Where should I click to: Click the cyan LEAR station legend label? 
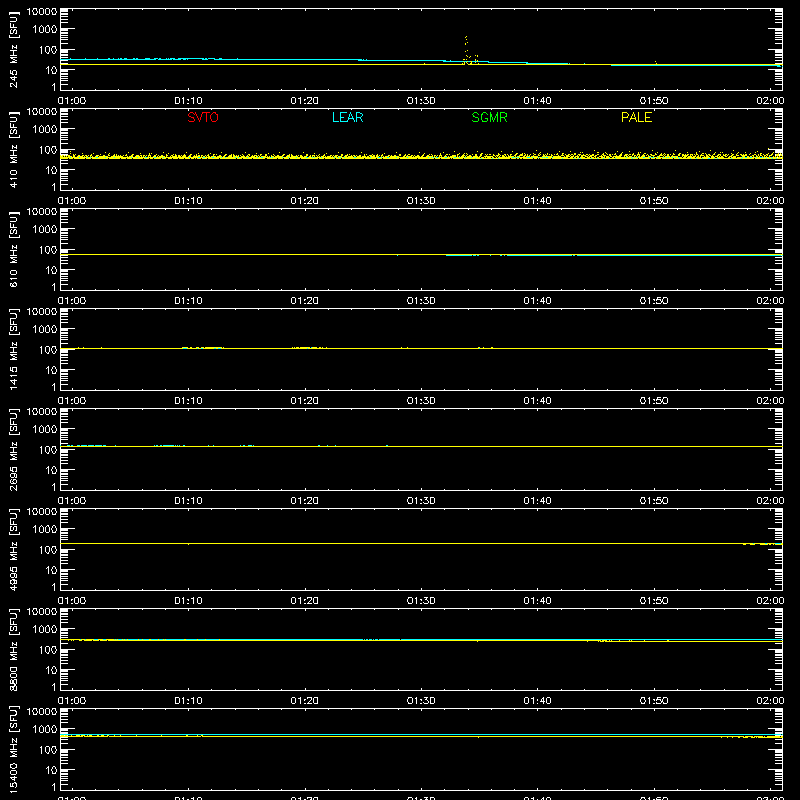pos(347,117)
